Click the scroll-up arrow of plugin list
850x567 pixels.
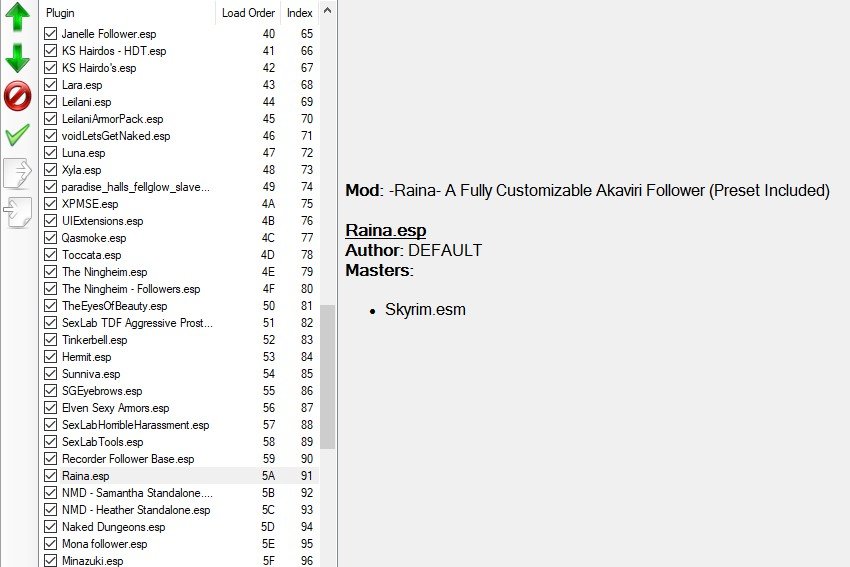(x=327, y=11)
